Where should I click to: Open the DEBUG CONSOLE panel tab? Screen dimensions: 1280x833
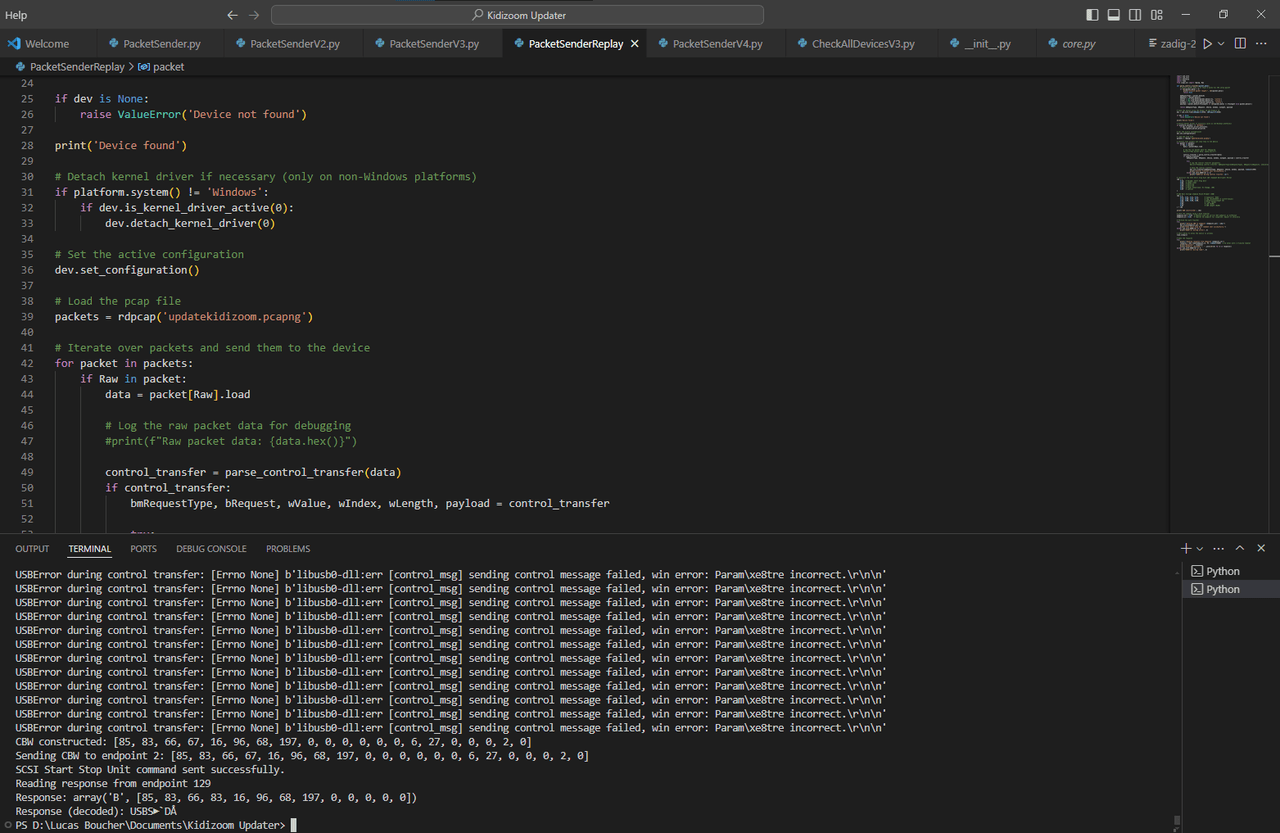click(x=211, y=549)
